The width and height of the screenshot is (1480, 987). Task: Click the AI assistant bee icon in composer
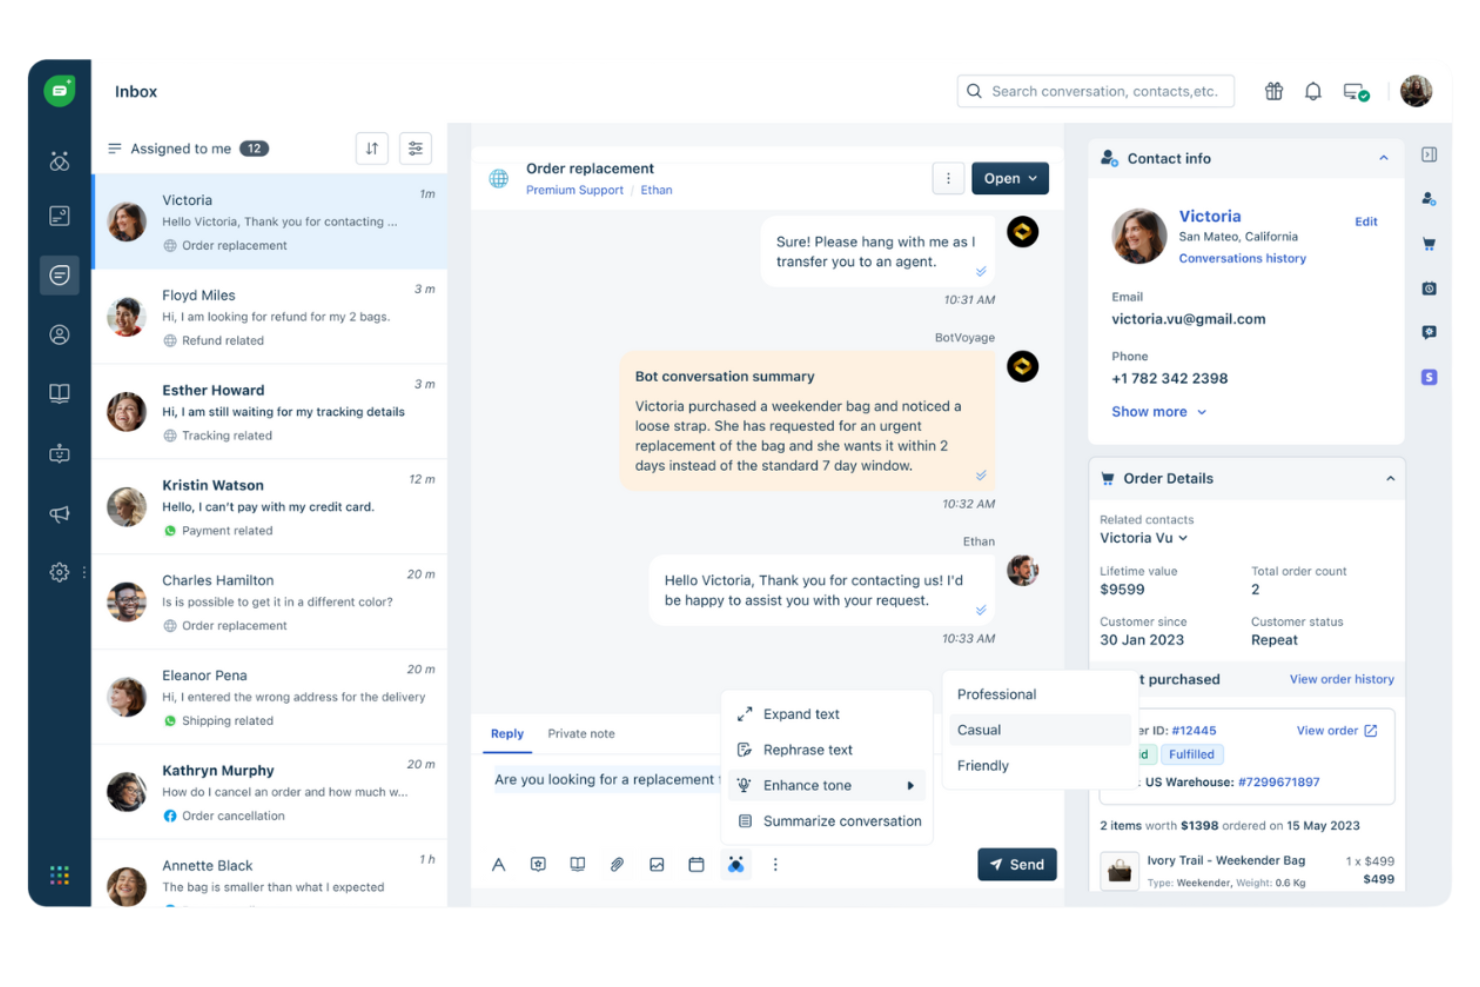click(736, 864)
